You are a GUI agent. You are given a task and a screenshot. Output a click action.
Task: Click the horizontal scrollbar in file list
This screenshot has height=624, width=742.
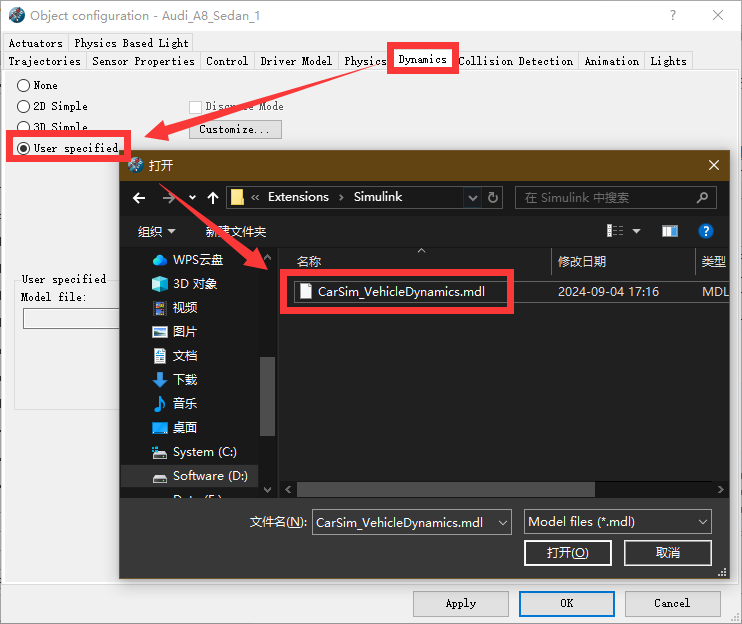point(445,489)
